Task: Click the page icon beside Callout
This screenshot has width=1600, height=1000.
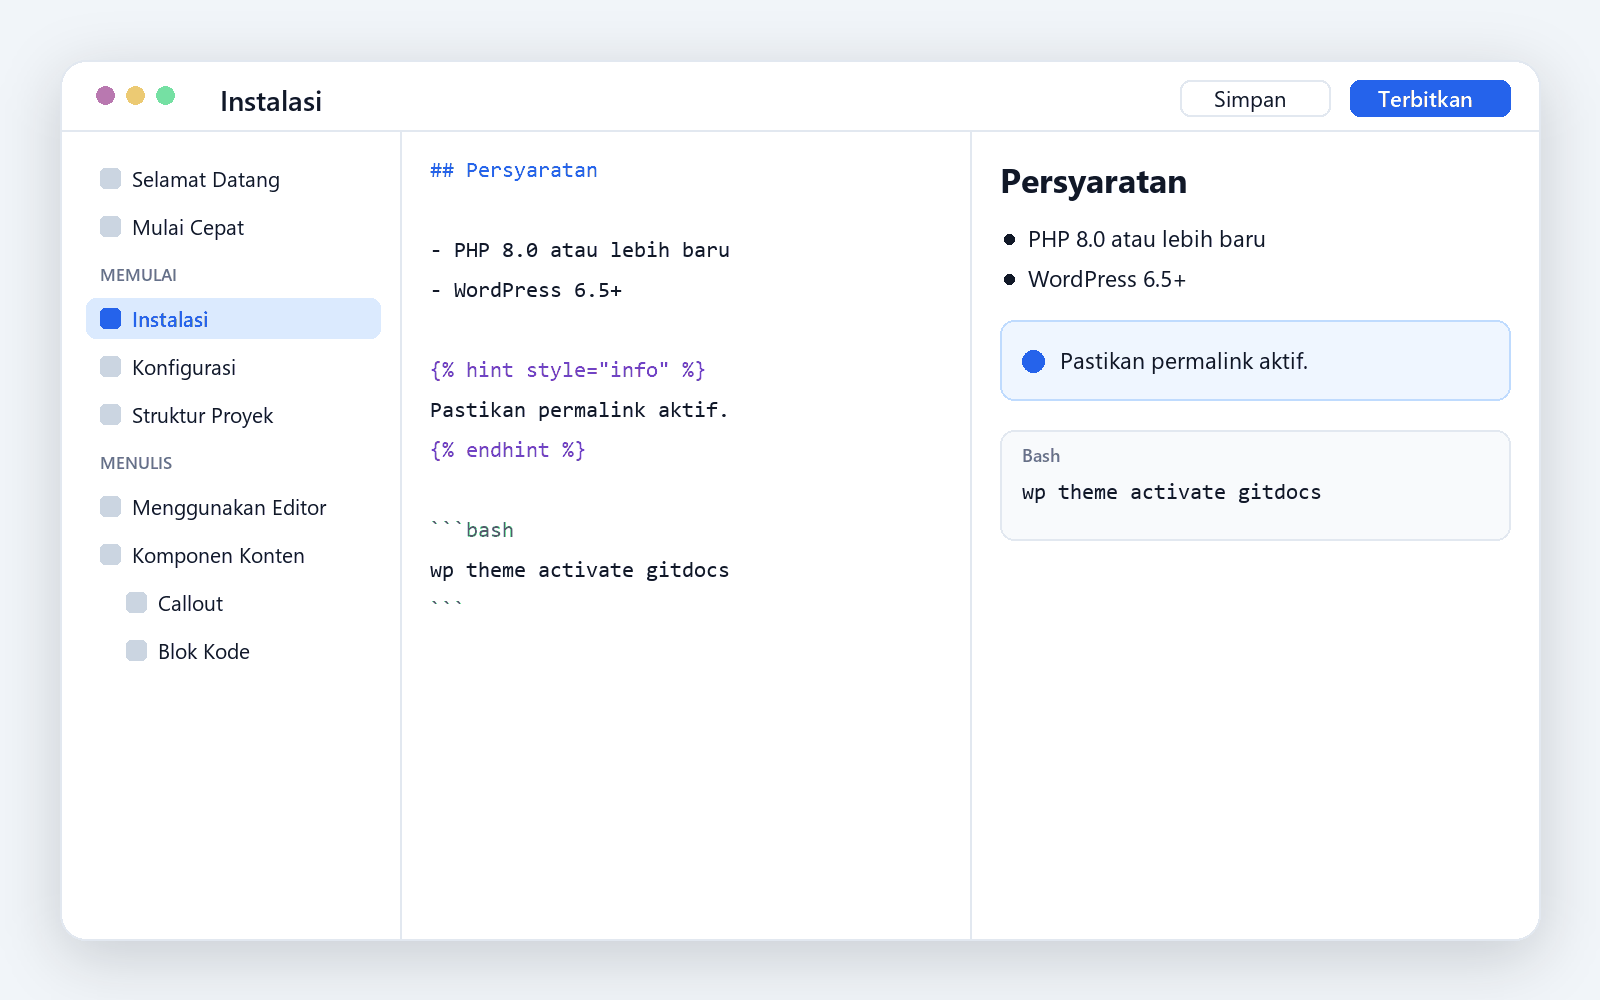Action: point(137,603)
